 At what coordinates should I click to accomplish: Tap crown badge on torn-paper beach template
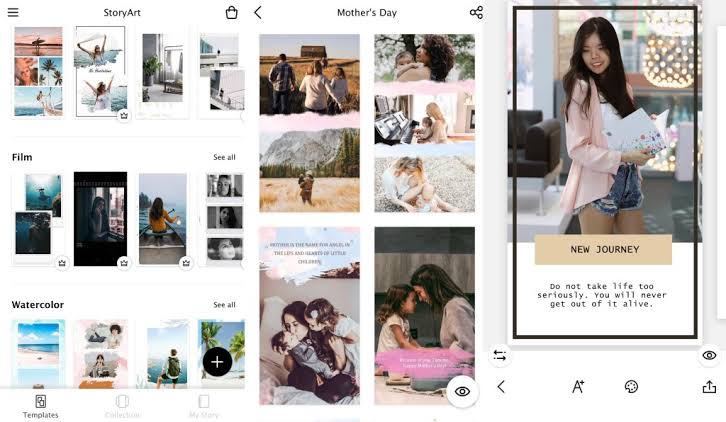click(124, 115)
